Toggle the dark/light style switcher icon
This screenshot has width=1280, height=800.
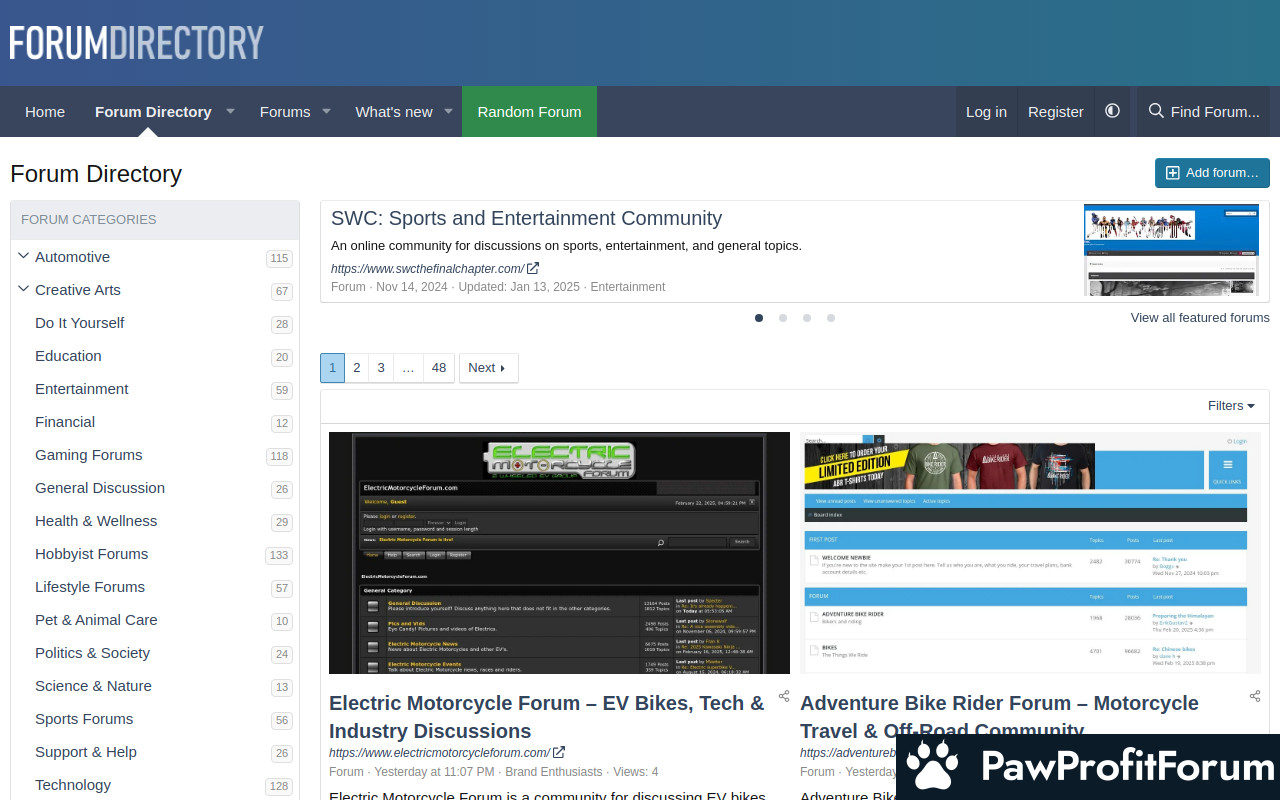(1112, 111)
